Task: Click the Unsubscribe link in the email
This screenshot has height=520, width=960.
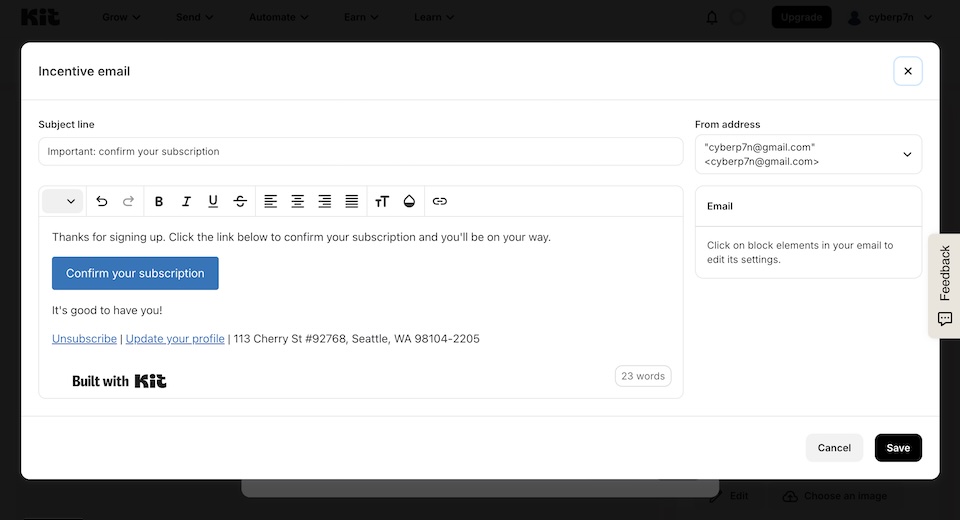Action: click(x=84, y=339)
